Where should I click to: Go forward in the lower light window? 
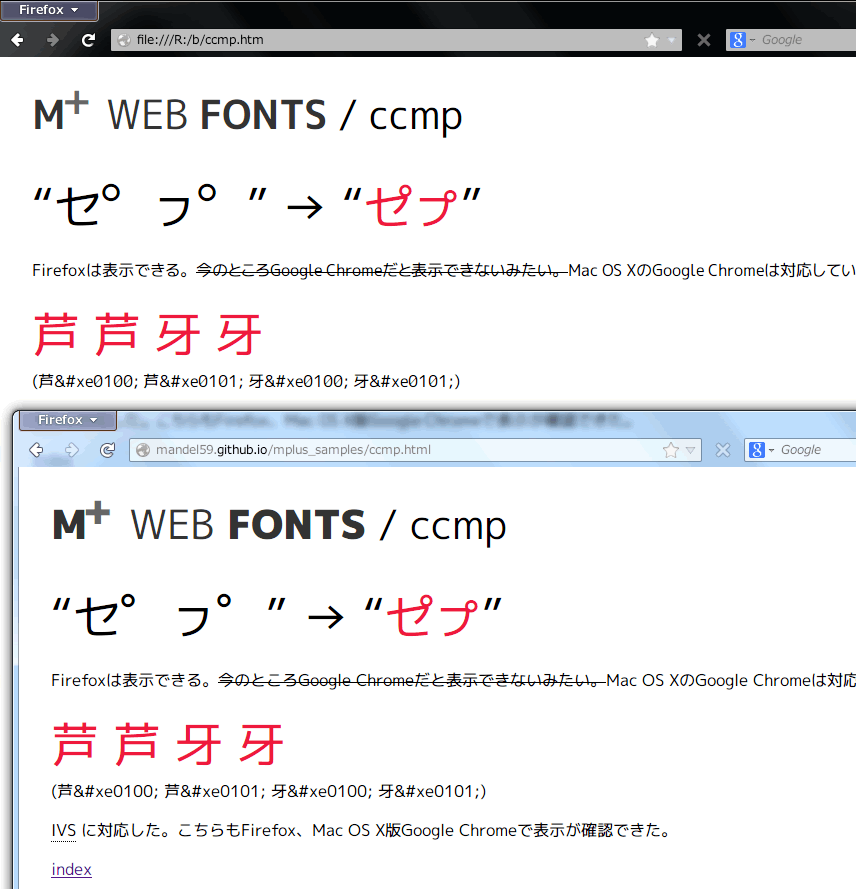(x=71, y=450)
